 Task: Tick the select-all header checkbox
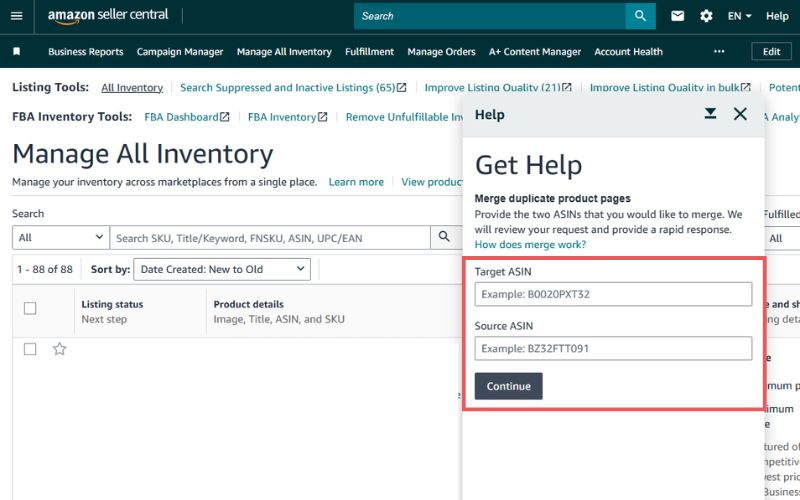[x=30, y=308]
